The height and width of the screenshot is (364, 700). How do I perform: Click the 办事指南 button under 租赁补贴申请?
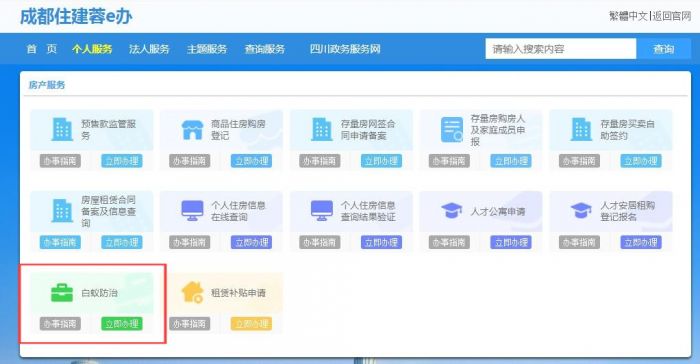point(189,323)
